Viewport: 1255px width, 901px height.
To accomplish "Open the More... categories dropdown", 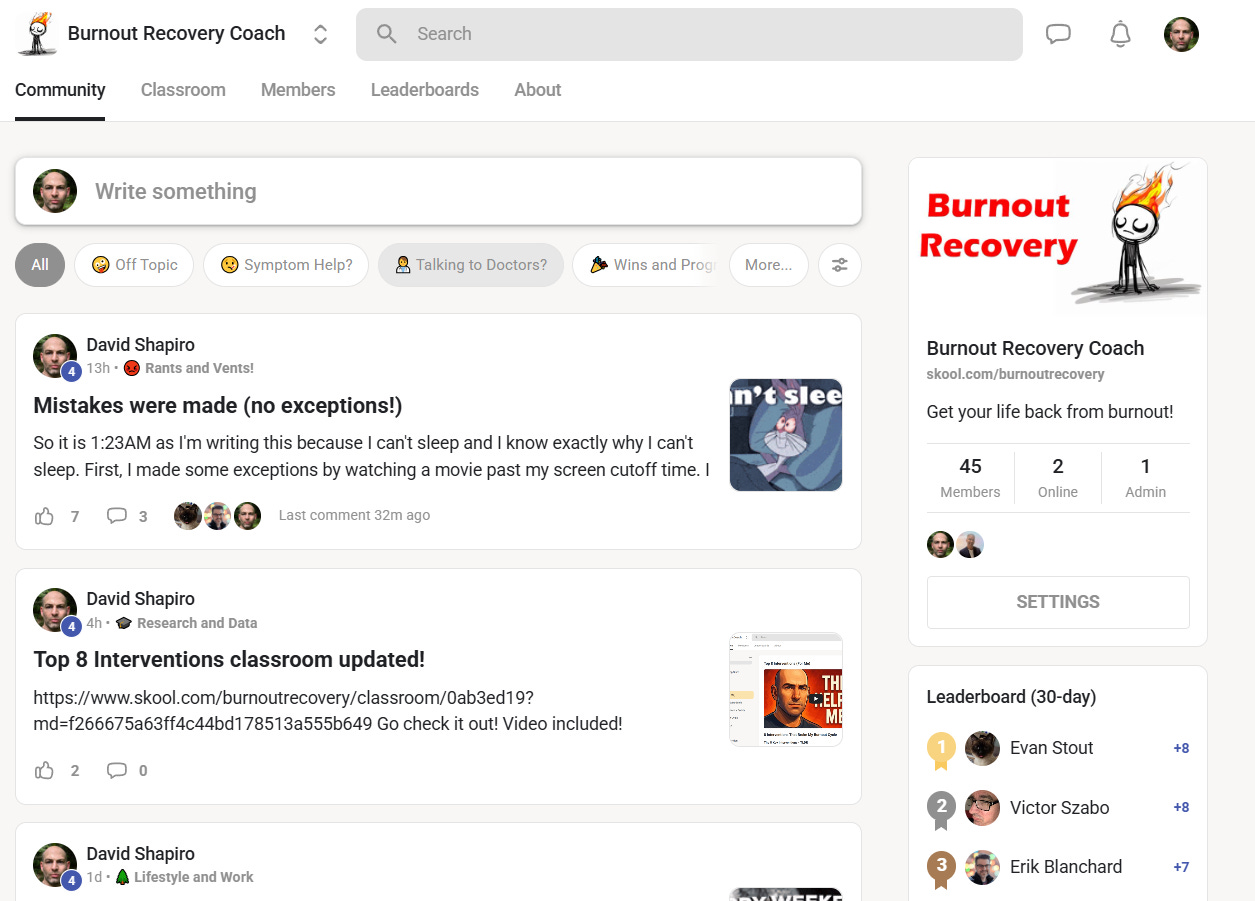I will pyautogui.click(x=769, y=265).
